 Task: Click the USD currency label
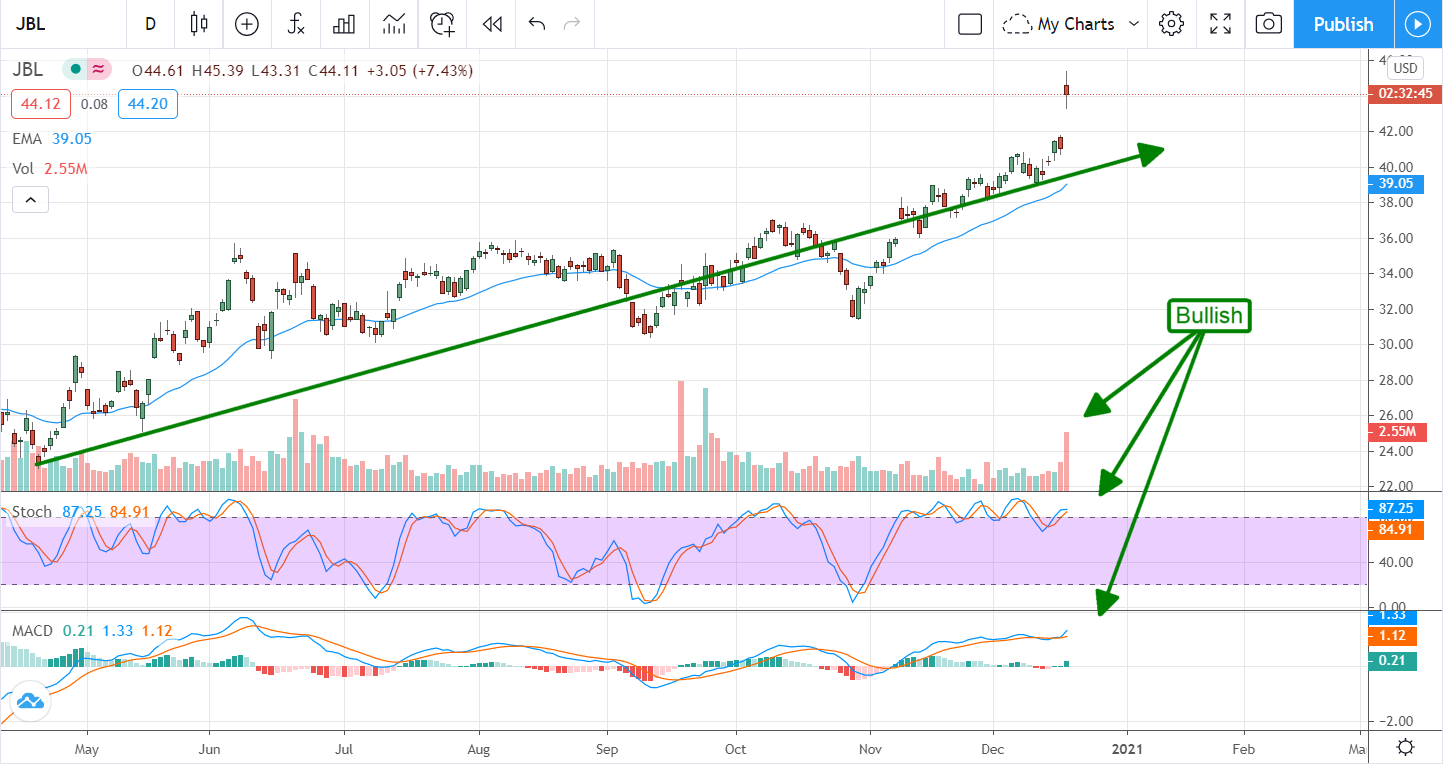pos(1405,68)
